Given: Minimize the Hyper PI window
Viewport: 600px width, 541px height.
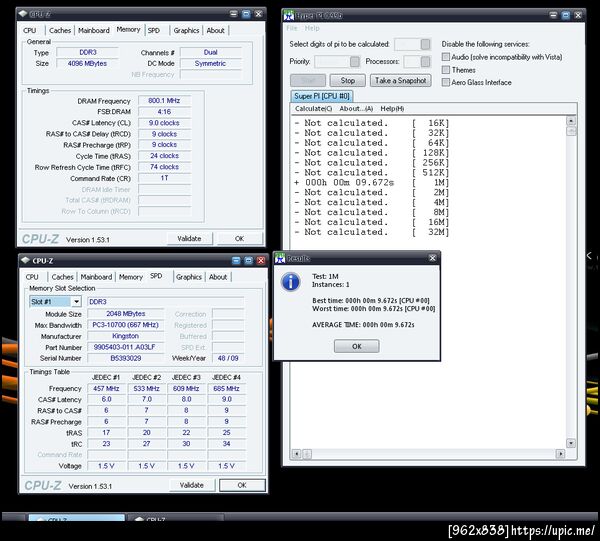Looking at the screenshot, I should 553,15.
